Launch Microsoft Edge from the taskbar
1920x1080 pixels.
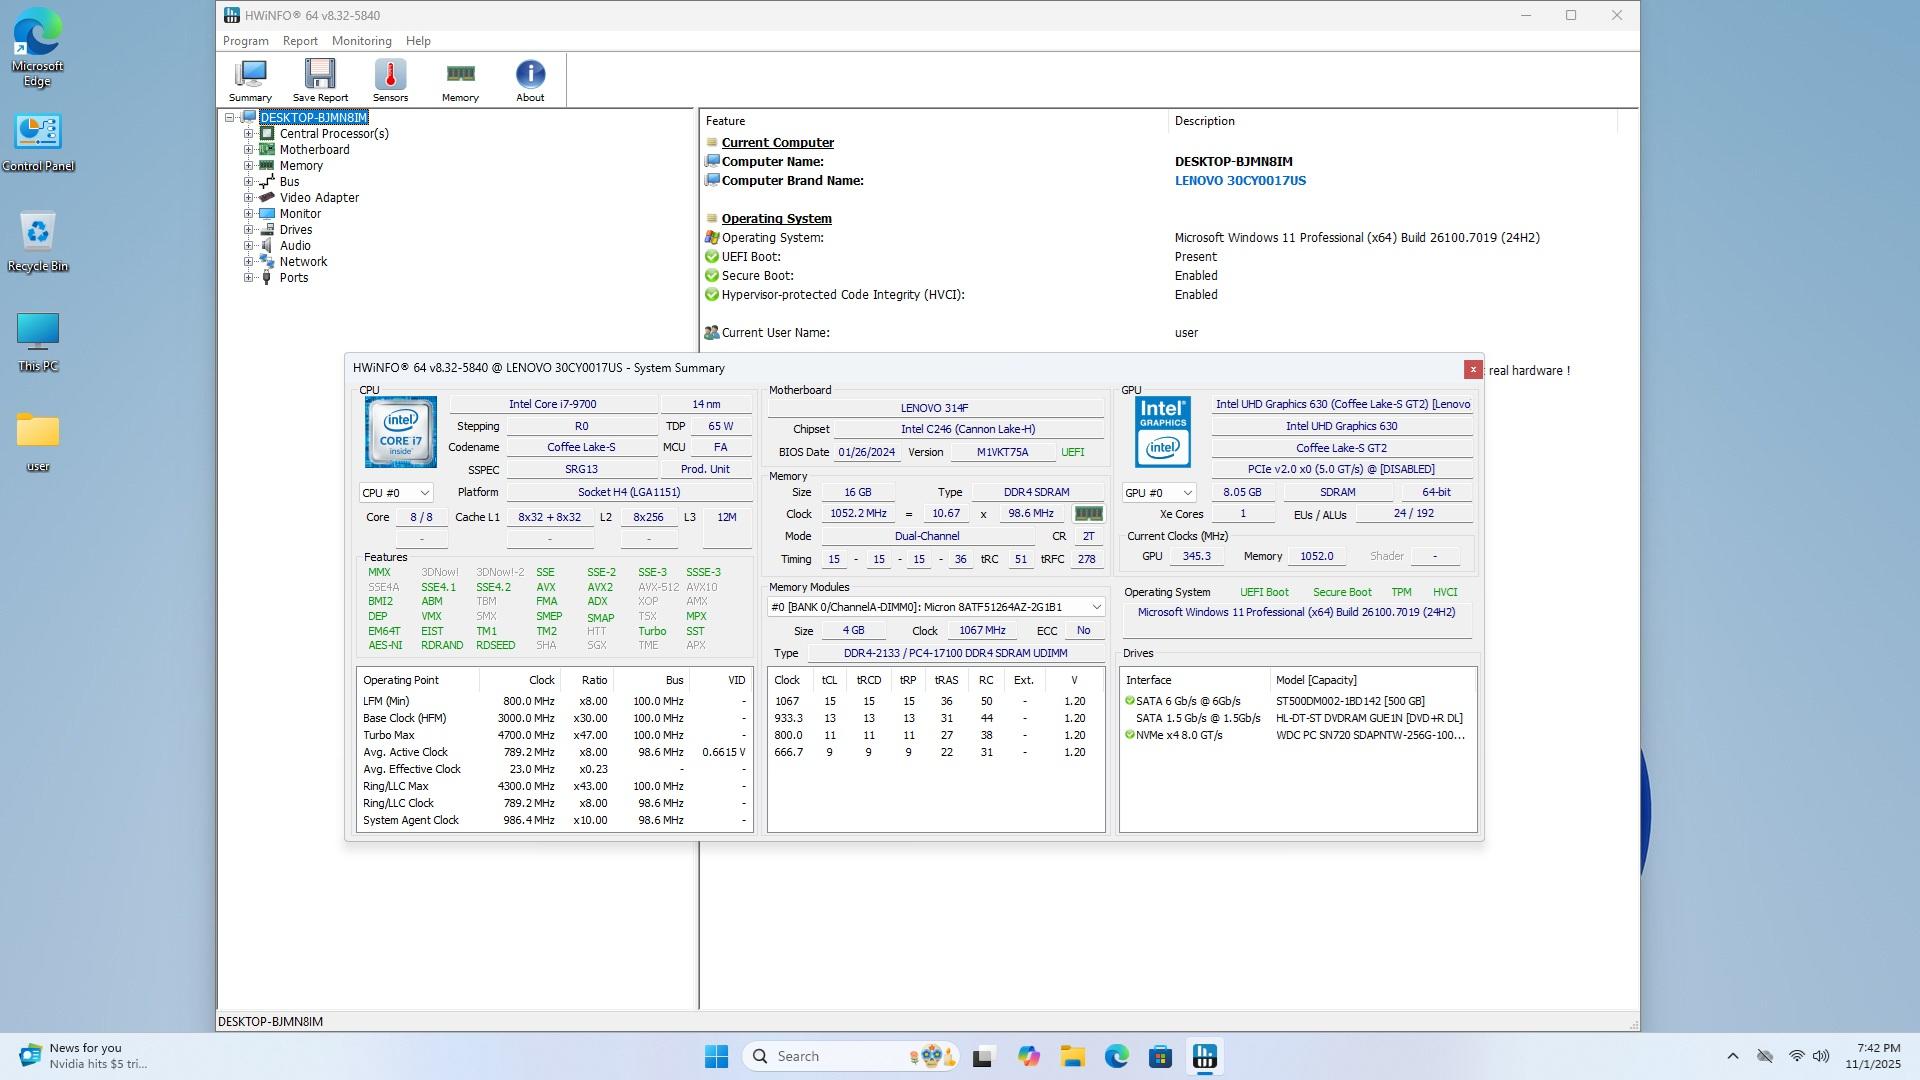click(1117, 1056)
